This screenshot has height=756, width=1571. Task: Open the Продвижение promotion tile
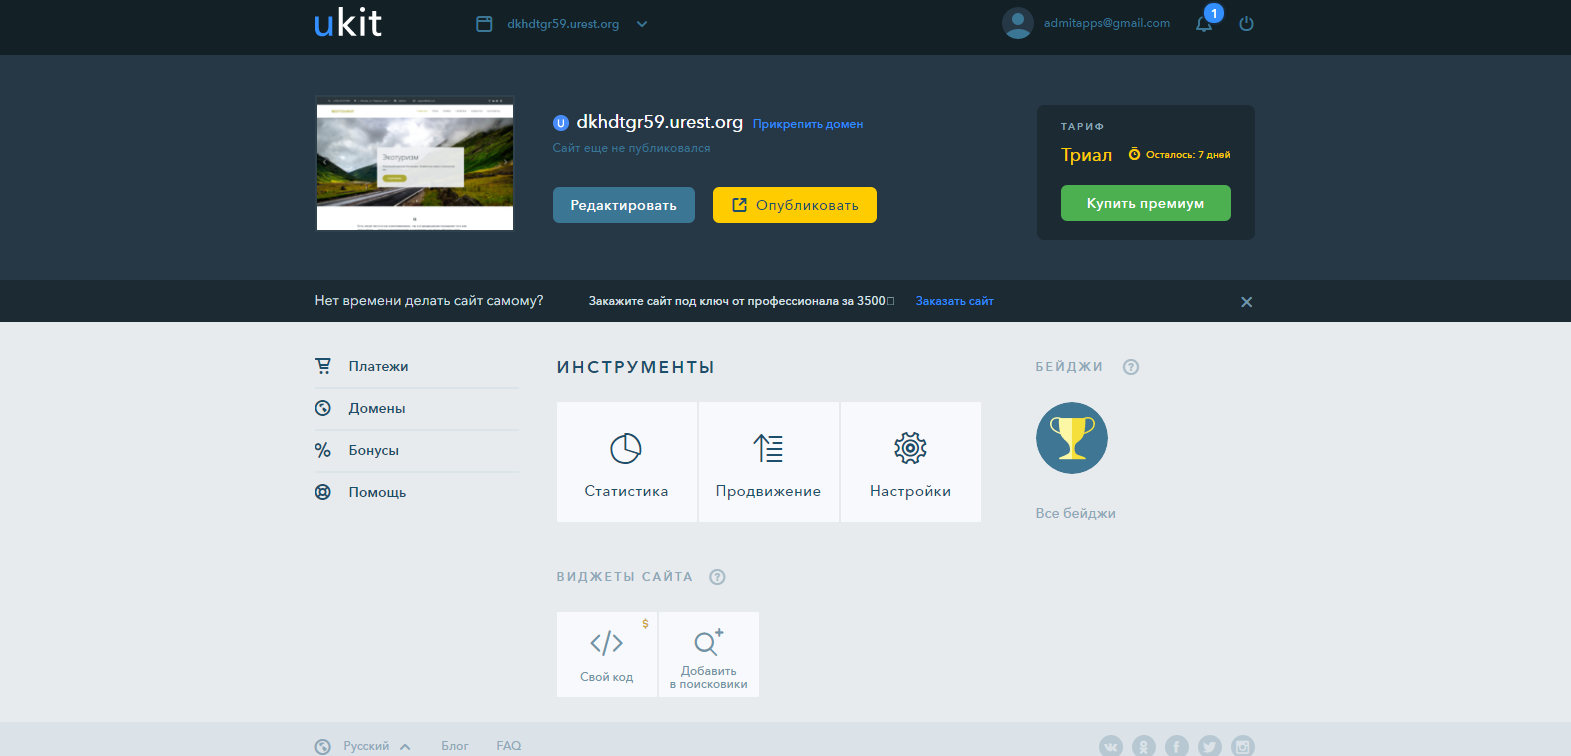click(769, 462)
